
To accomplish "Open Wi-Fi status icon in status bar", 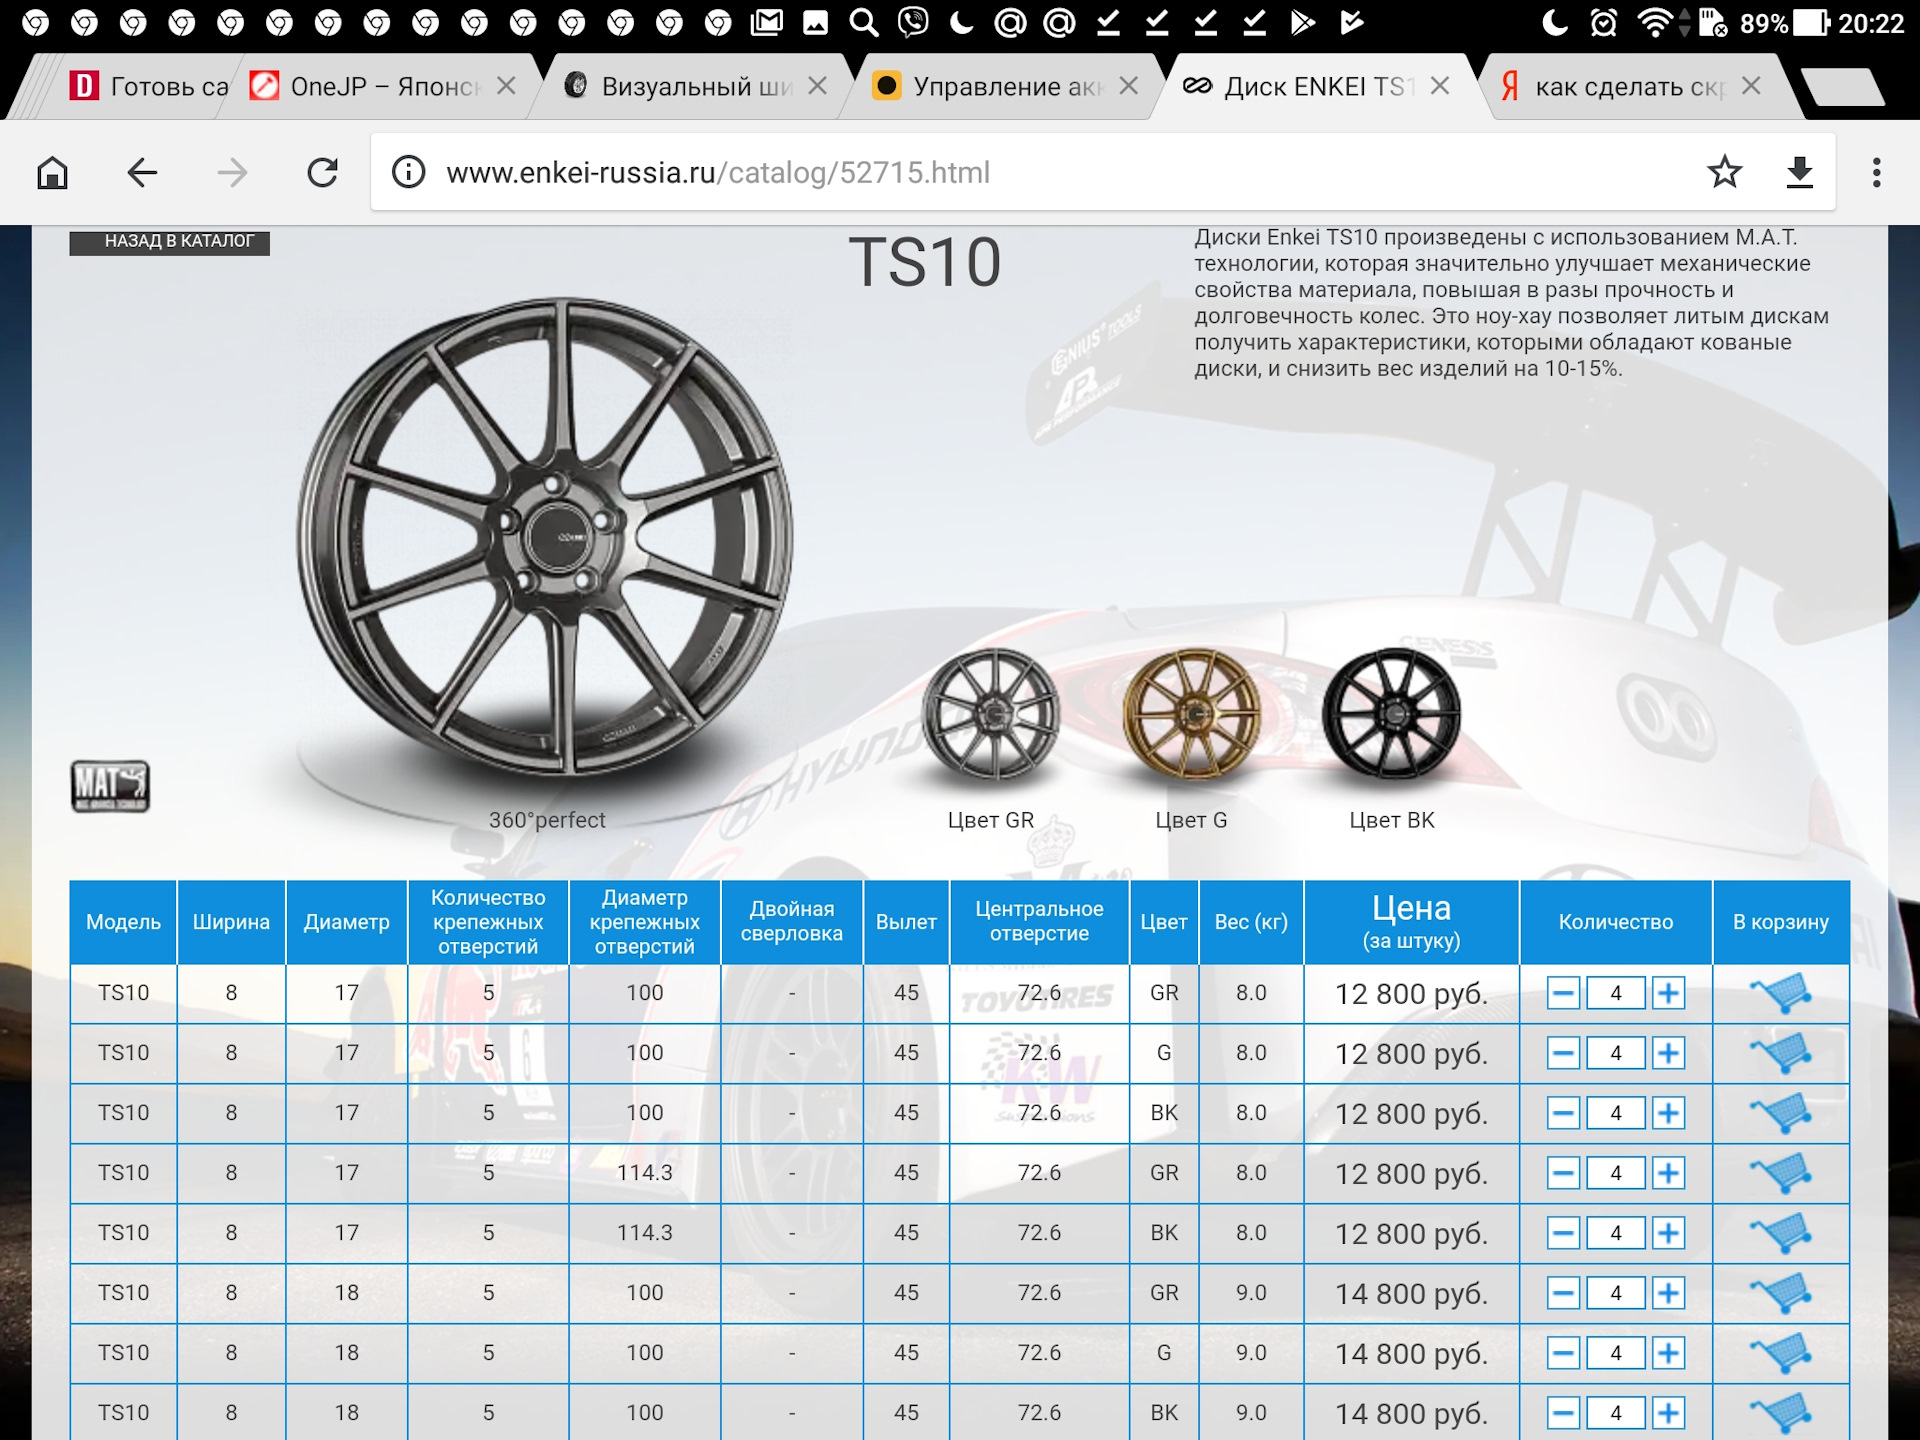I will (x=1656, y=22).
